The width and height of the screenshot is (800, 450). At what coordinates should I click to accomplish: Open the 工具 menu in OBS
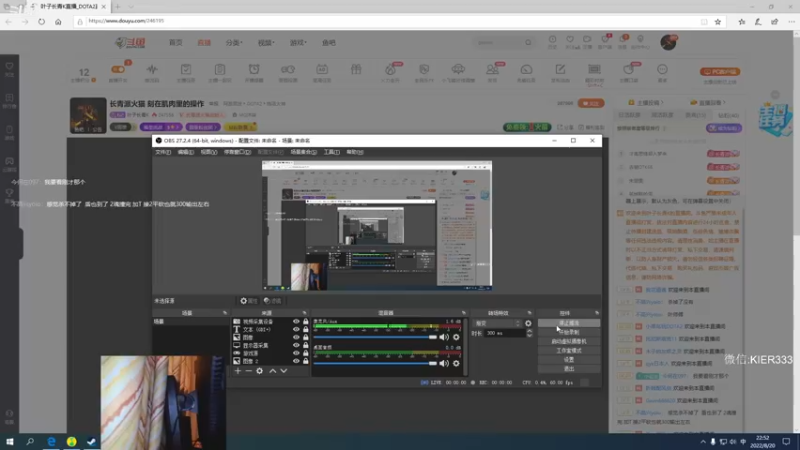(x=332, y=152)
